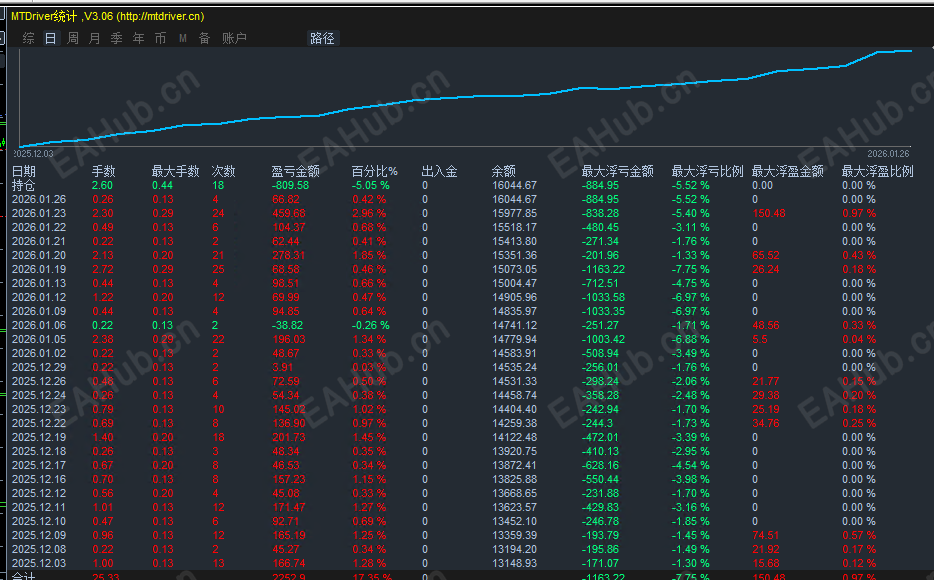Image resolution: width=934 pixels, height=580 pixels.
Task: Select the 2025.12.10 row date
Action: (x=39, y=521)
